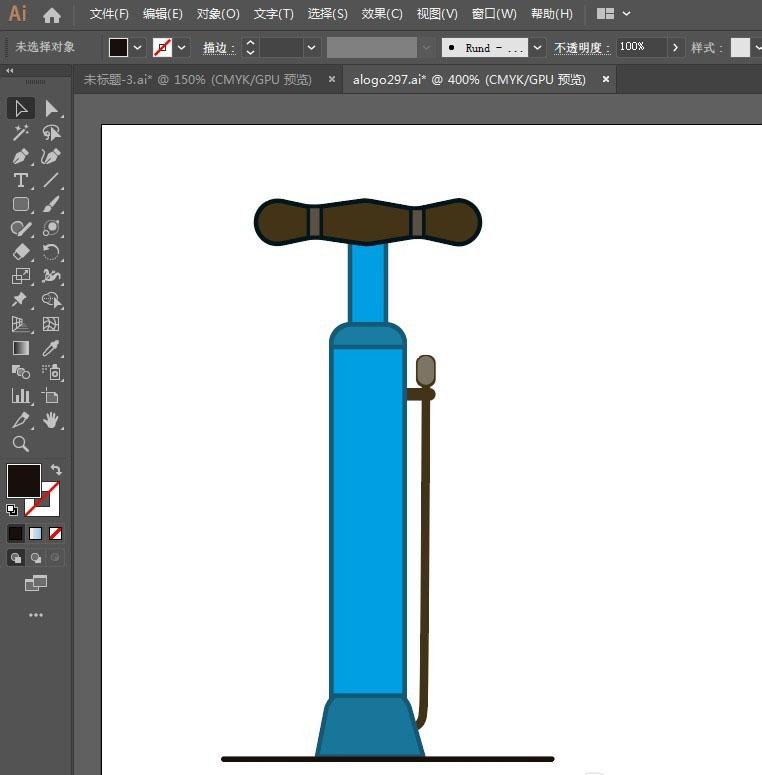The height and width of the screenshot is (775, 762).
Task: Set paint mode to None
Action: pos(55,533)
